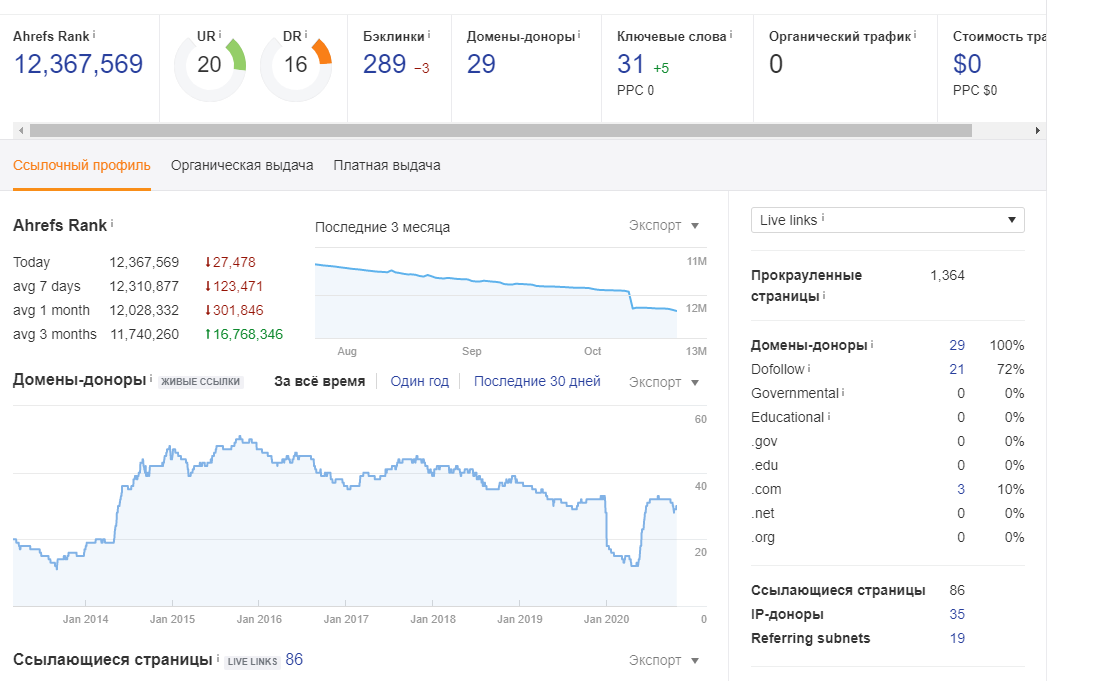This screenshot has height=681, width=1098.
Task: Open the 289 backlinks count link
Action: (x=384, y=65)
